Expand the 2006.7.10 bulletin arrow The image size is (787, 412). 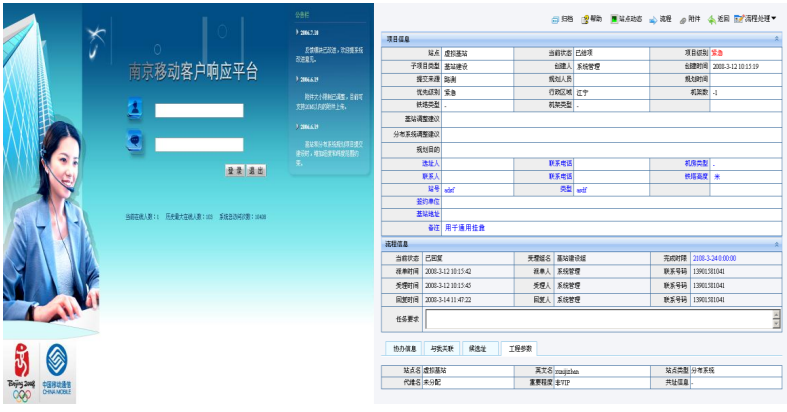(297, 32)
